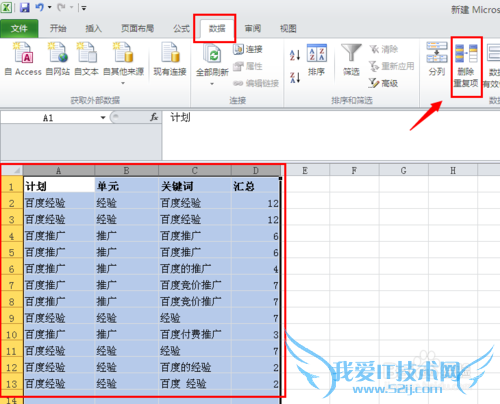Select column E header
The height and width of the screenshot is (404, 500).
tap(305, 171)
